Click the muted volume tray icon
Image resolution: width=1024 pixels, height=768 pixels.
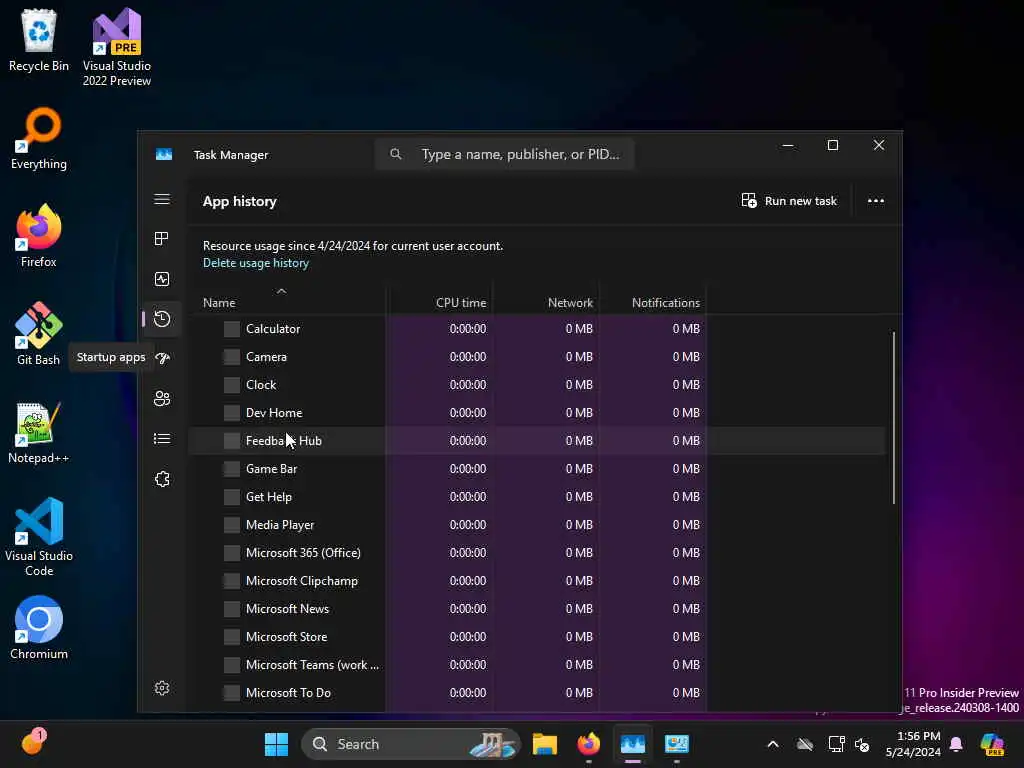(x=862, y=744)
